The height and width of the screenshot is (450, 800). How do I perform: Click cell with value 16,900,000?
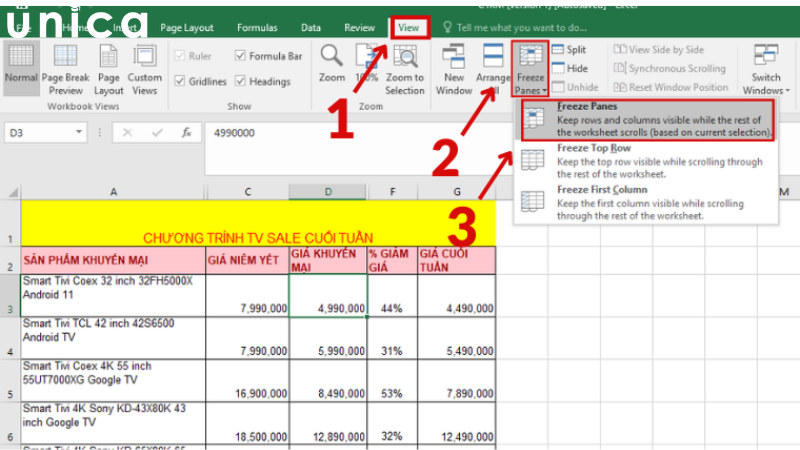(x=247, y=381)
